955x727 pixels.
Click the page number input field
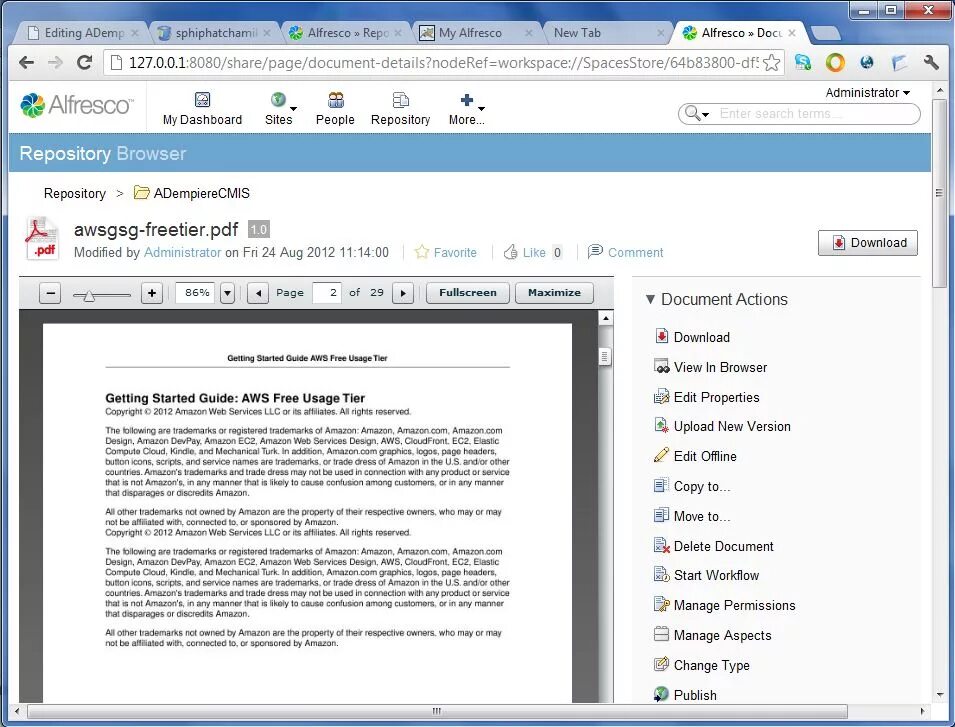click(x=326, y=293)
